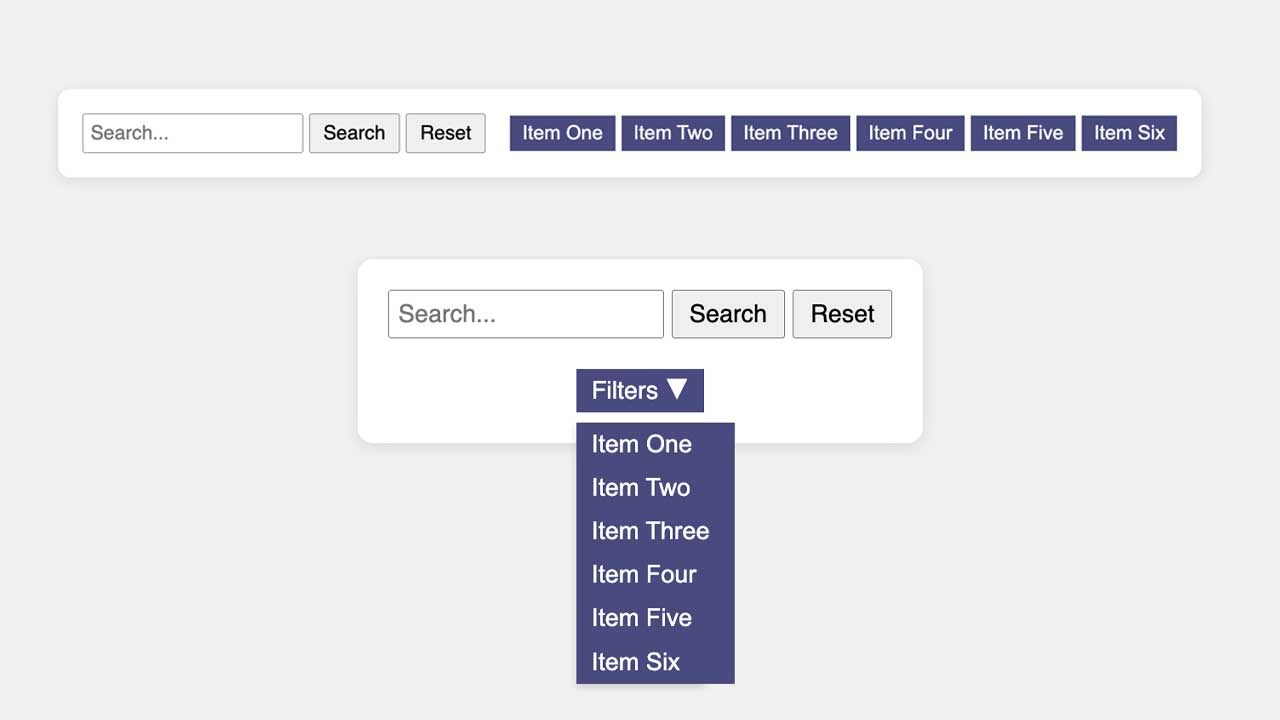
Task: Select Item Six at the bottom of the dropdown
Action: [635, 661]
